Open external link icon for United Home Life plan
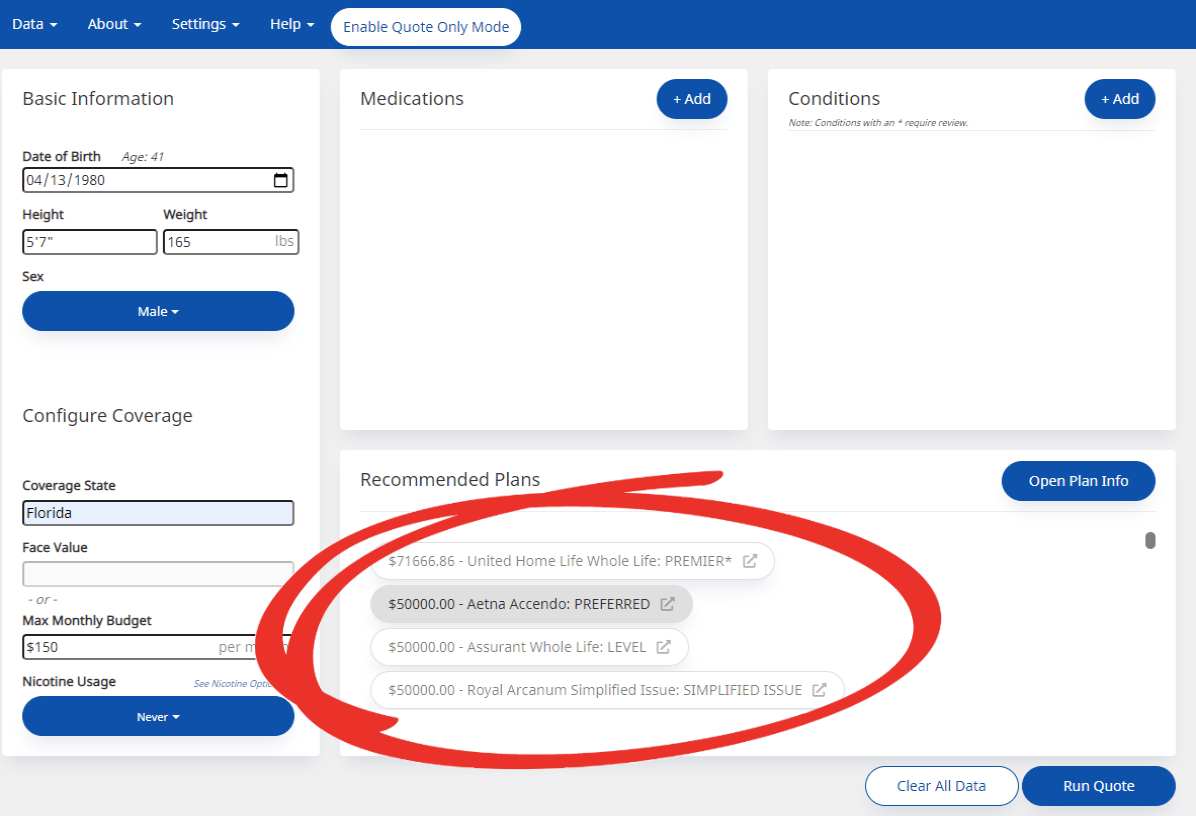 (x=750, y=561)
